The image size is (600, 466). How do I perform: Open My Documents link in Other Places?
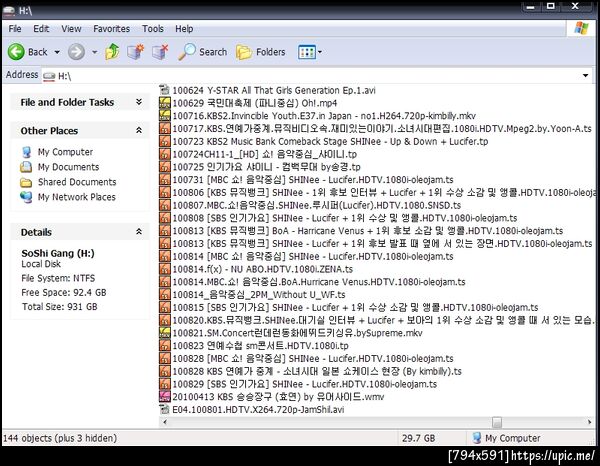[68, 167]
